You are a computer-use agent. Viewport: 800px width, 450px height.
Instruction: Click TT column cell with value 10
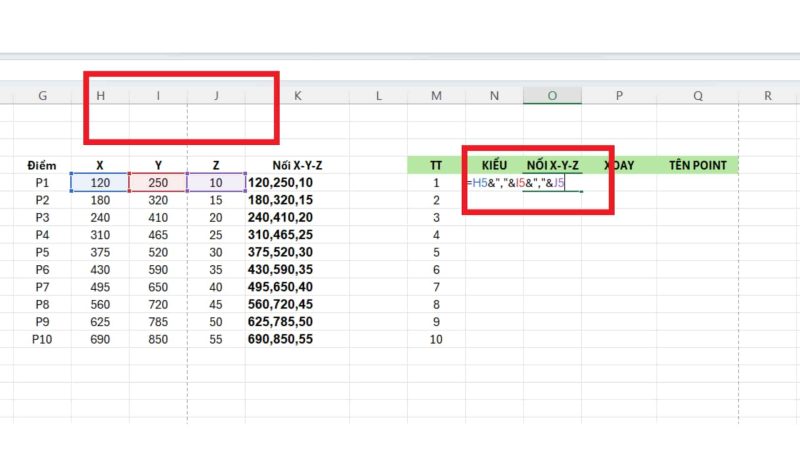click(436, 339)
